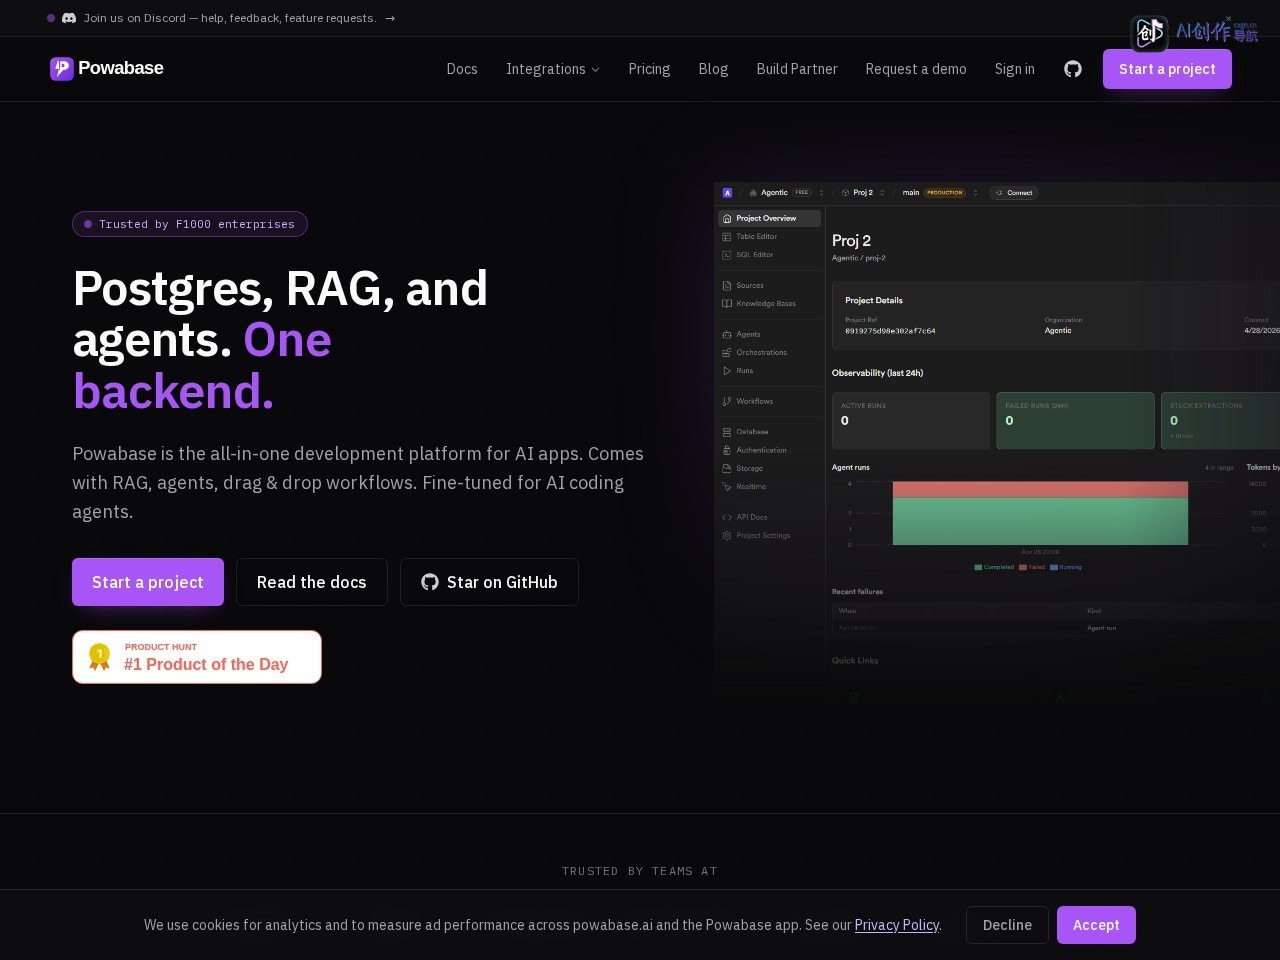Click the Agent runs chart area
The image size is (1280, 960).
pyautogui.click(x=1040, y=513)
